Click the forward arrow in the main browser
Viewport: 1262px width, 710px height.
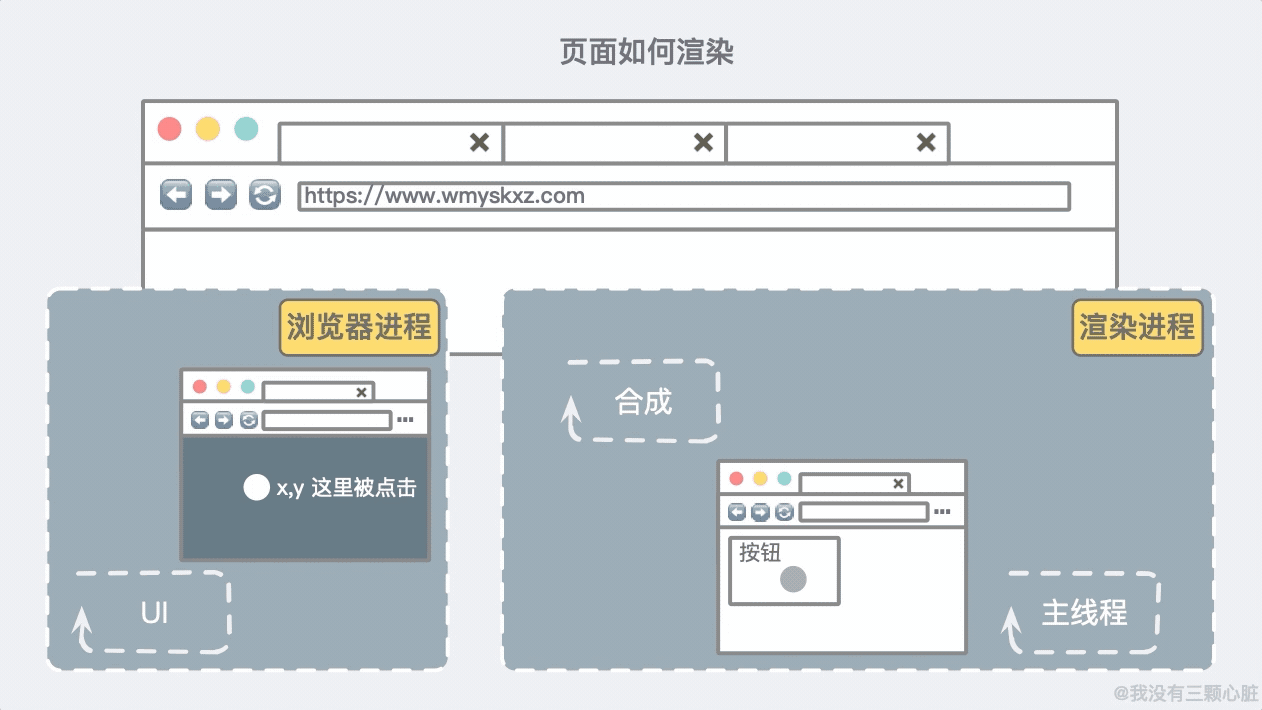click(x=221, y=195)
